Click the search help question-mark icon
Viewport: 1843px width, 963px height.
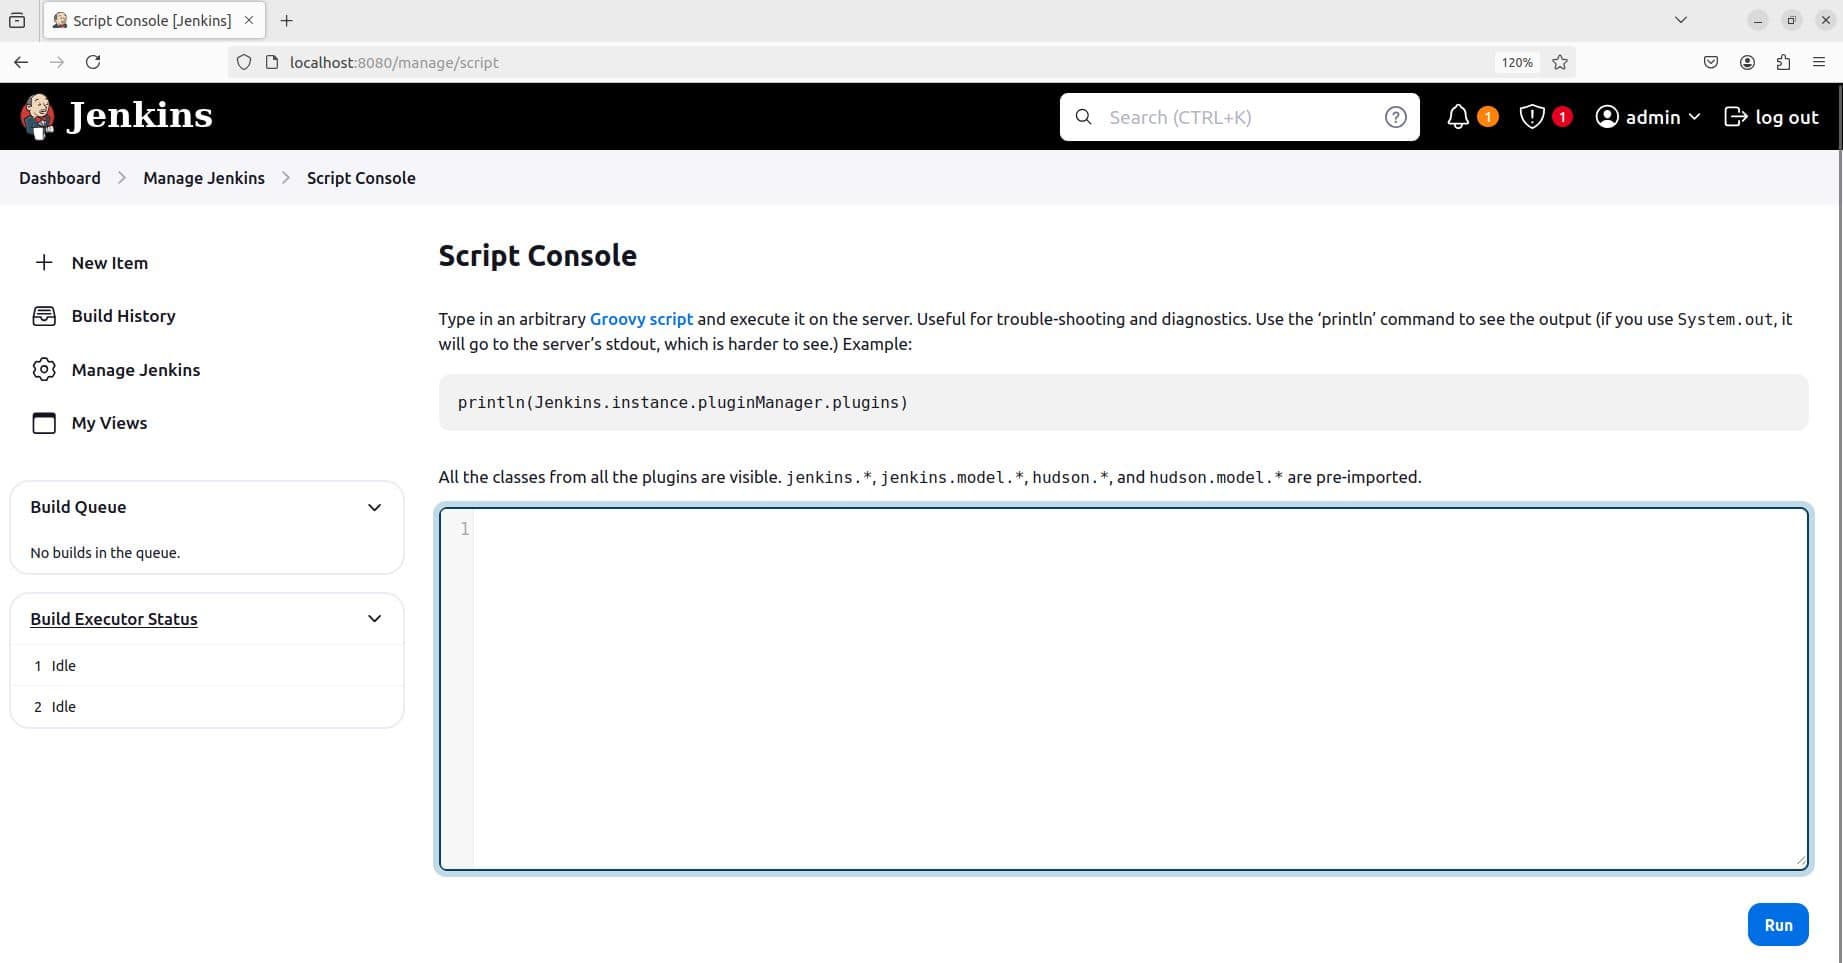coord(1395,117)
